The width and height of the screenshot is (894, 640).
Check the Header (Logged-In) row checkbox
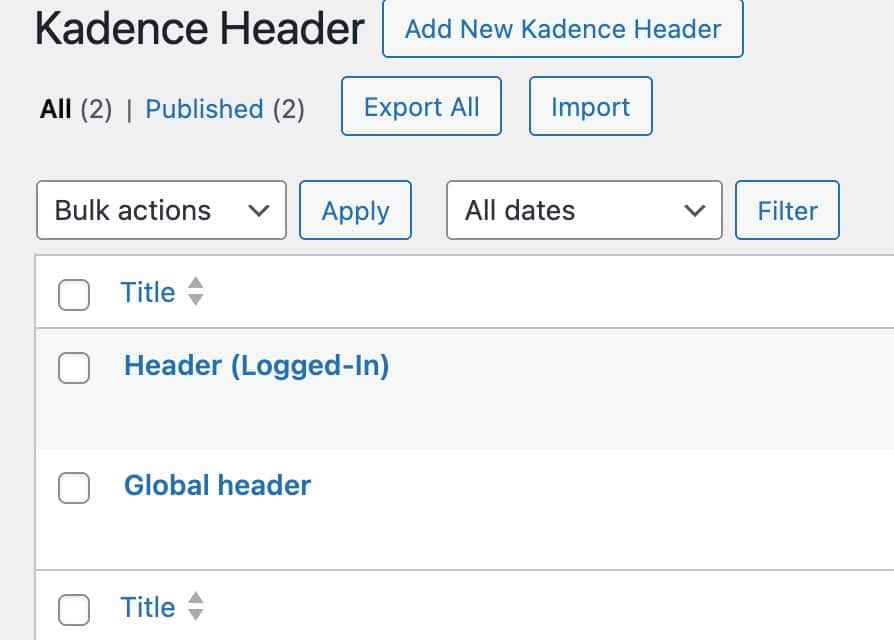pyautogui.click(x=74, y=368)
